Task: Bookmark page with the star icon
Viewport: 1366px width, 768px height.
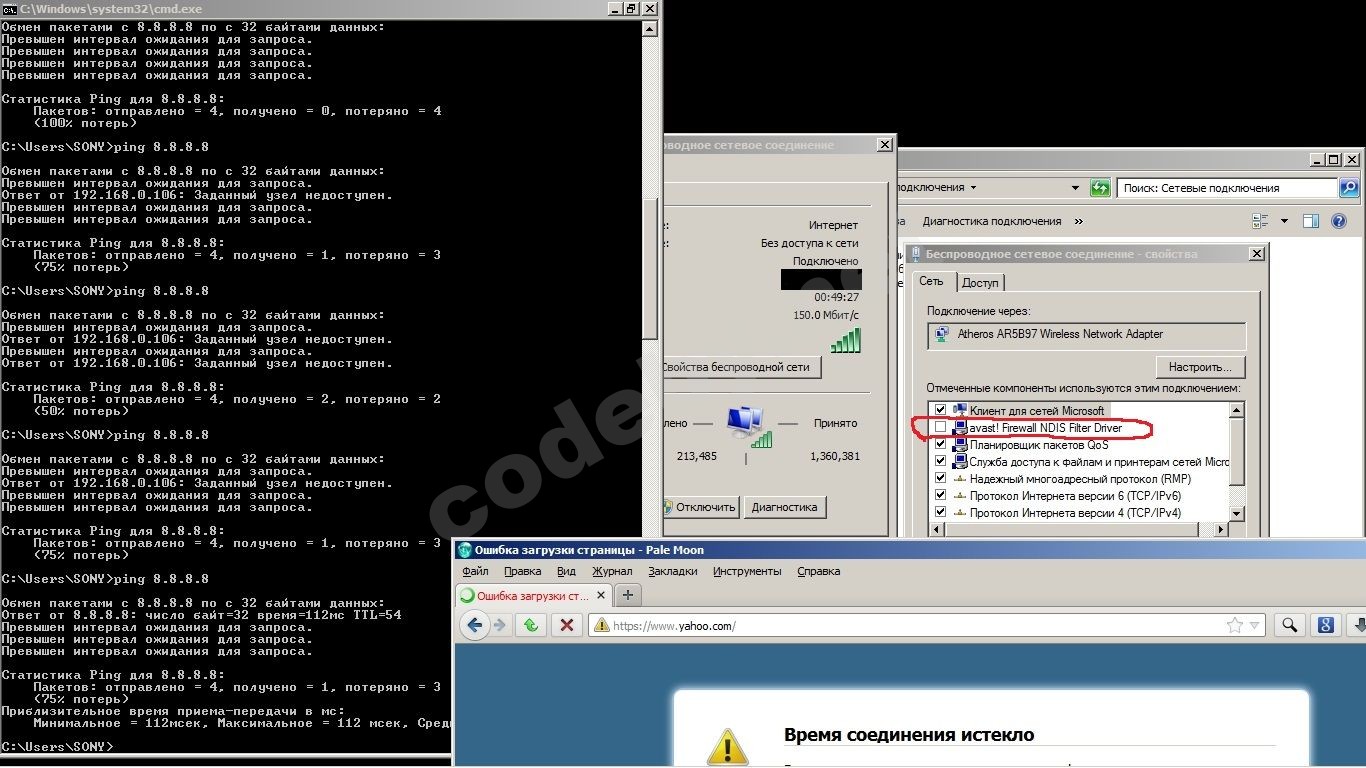Action: point(1235,625)
